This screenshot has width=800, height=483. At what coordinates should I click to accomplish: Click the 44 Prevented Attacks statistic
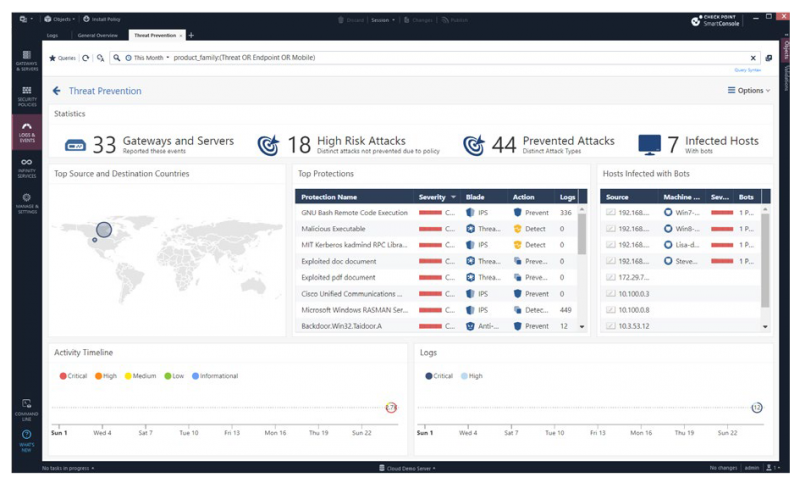539,144
